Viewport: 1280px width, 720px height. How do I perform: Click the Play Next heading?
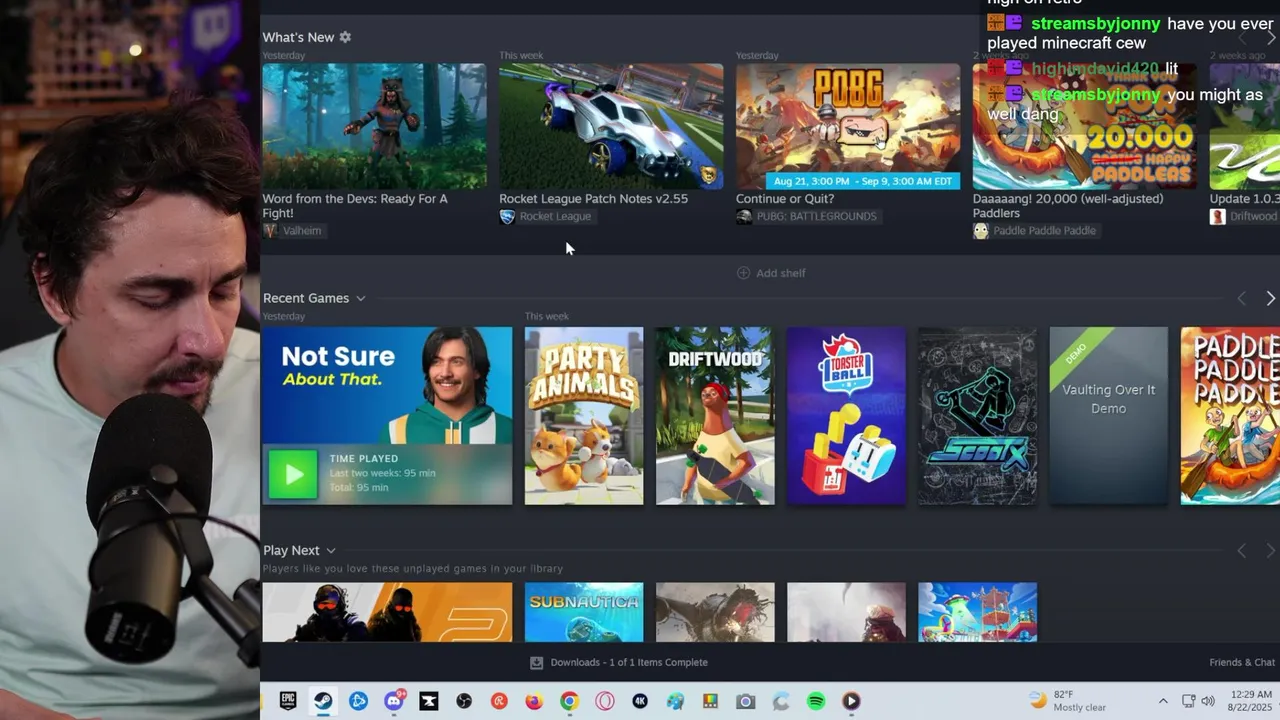(x=291, y=550)
